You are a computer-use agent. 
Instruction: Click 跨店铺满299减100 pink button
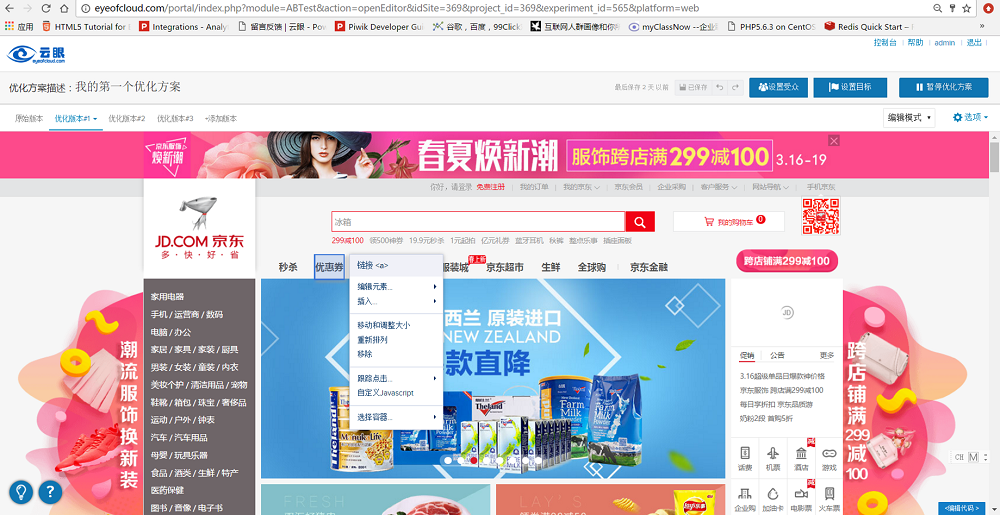[787, 261]
